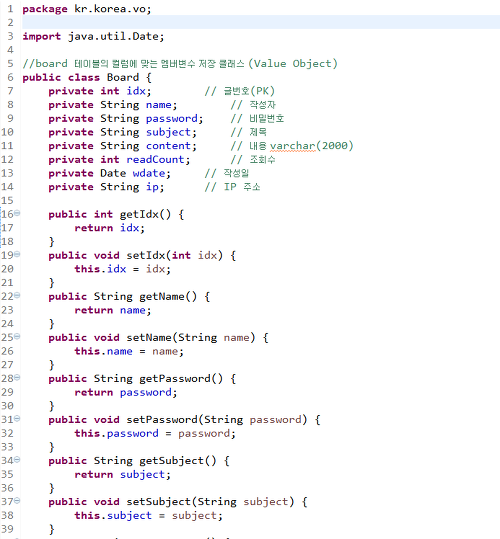Screen dimensions: 500x539
Task: Click the 'String subject' parameter on line 37
Action: coord(243,502)
